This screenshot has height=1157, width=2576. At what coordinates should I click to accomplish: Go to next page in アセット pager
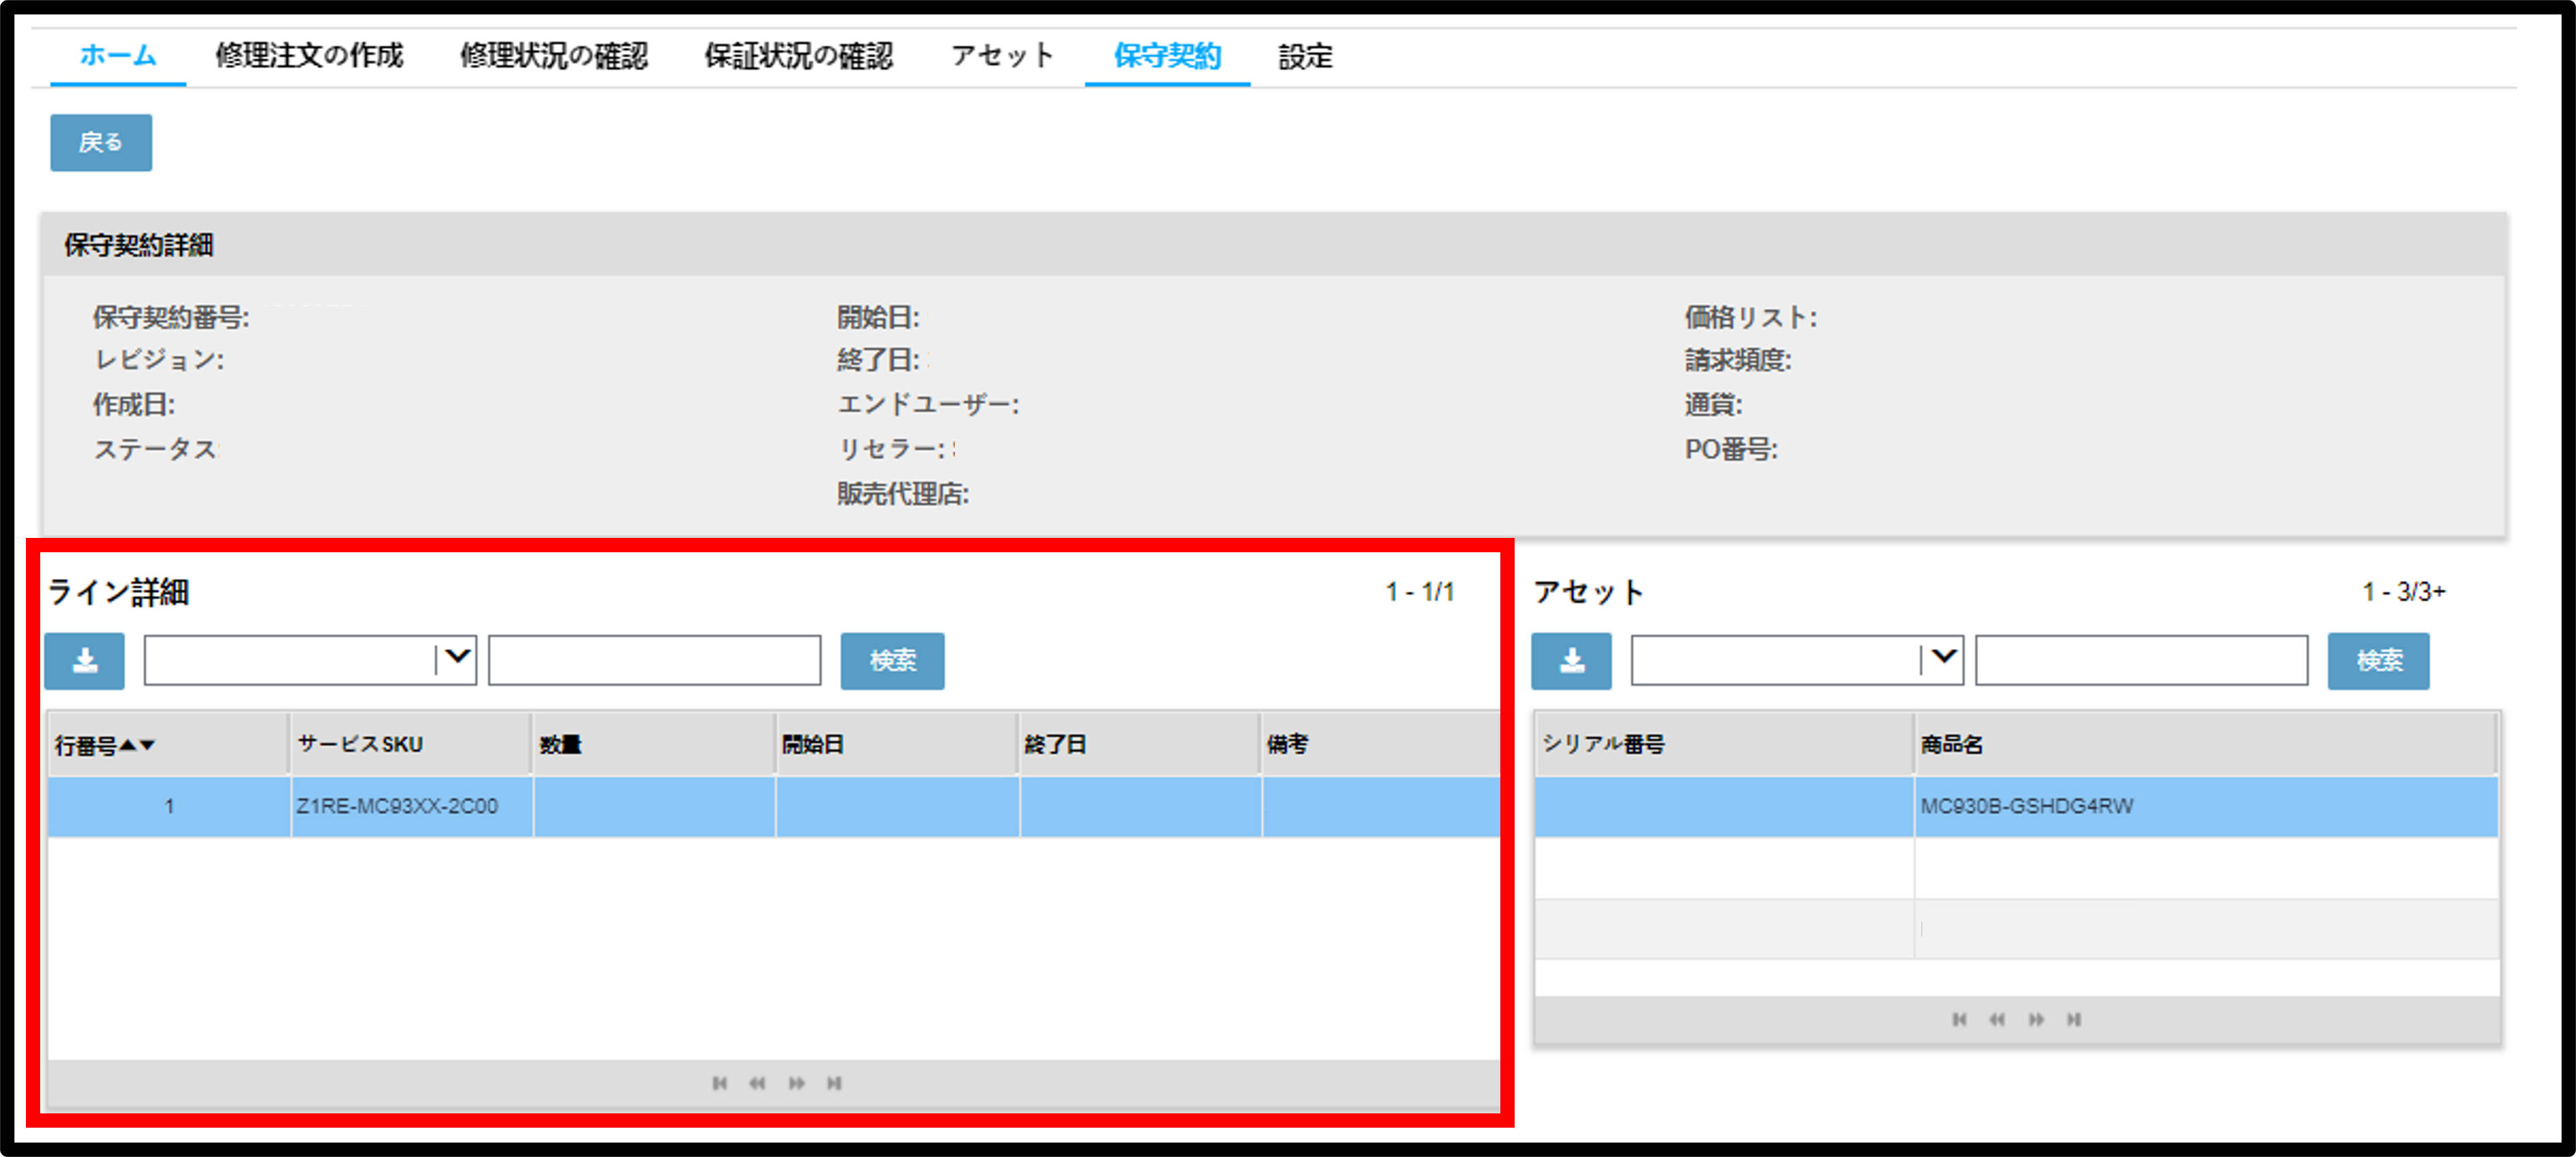tap(2036, 1019)
